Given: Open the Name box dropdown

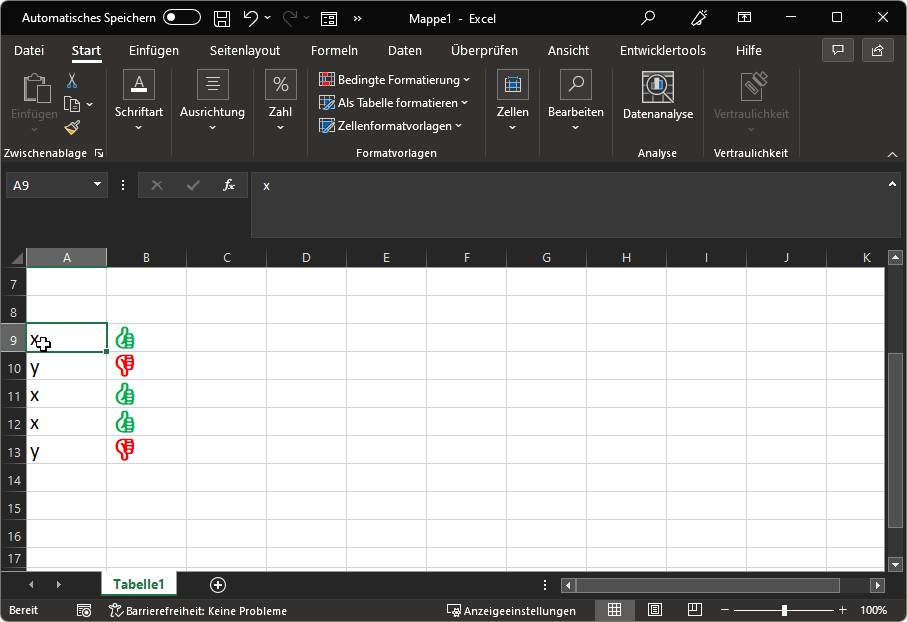Looking at the screenshot, I should click(96, 185).
